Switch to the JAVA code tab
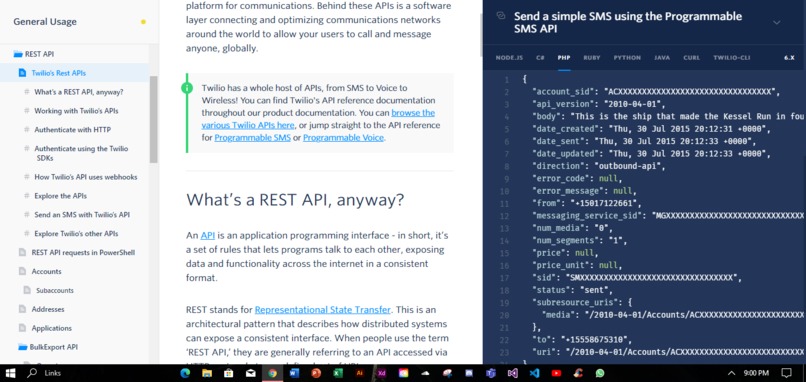 (662, 58)
